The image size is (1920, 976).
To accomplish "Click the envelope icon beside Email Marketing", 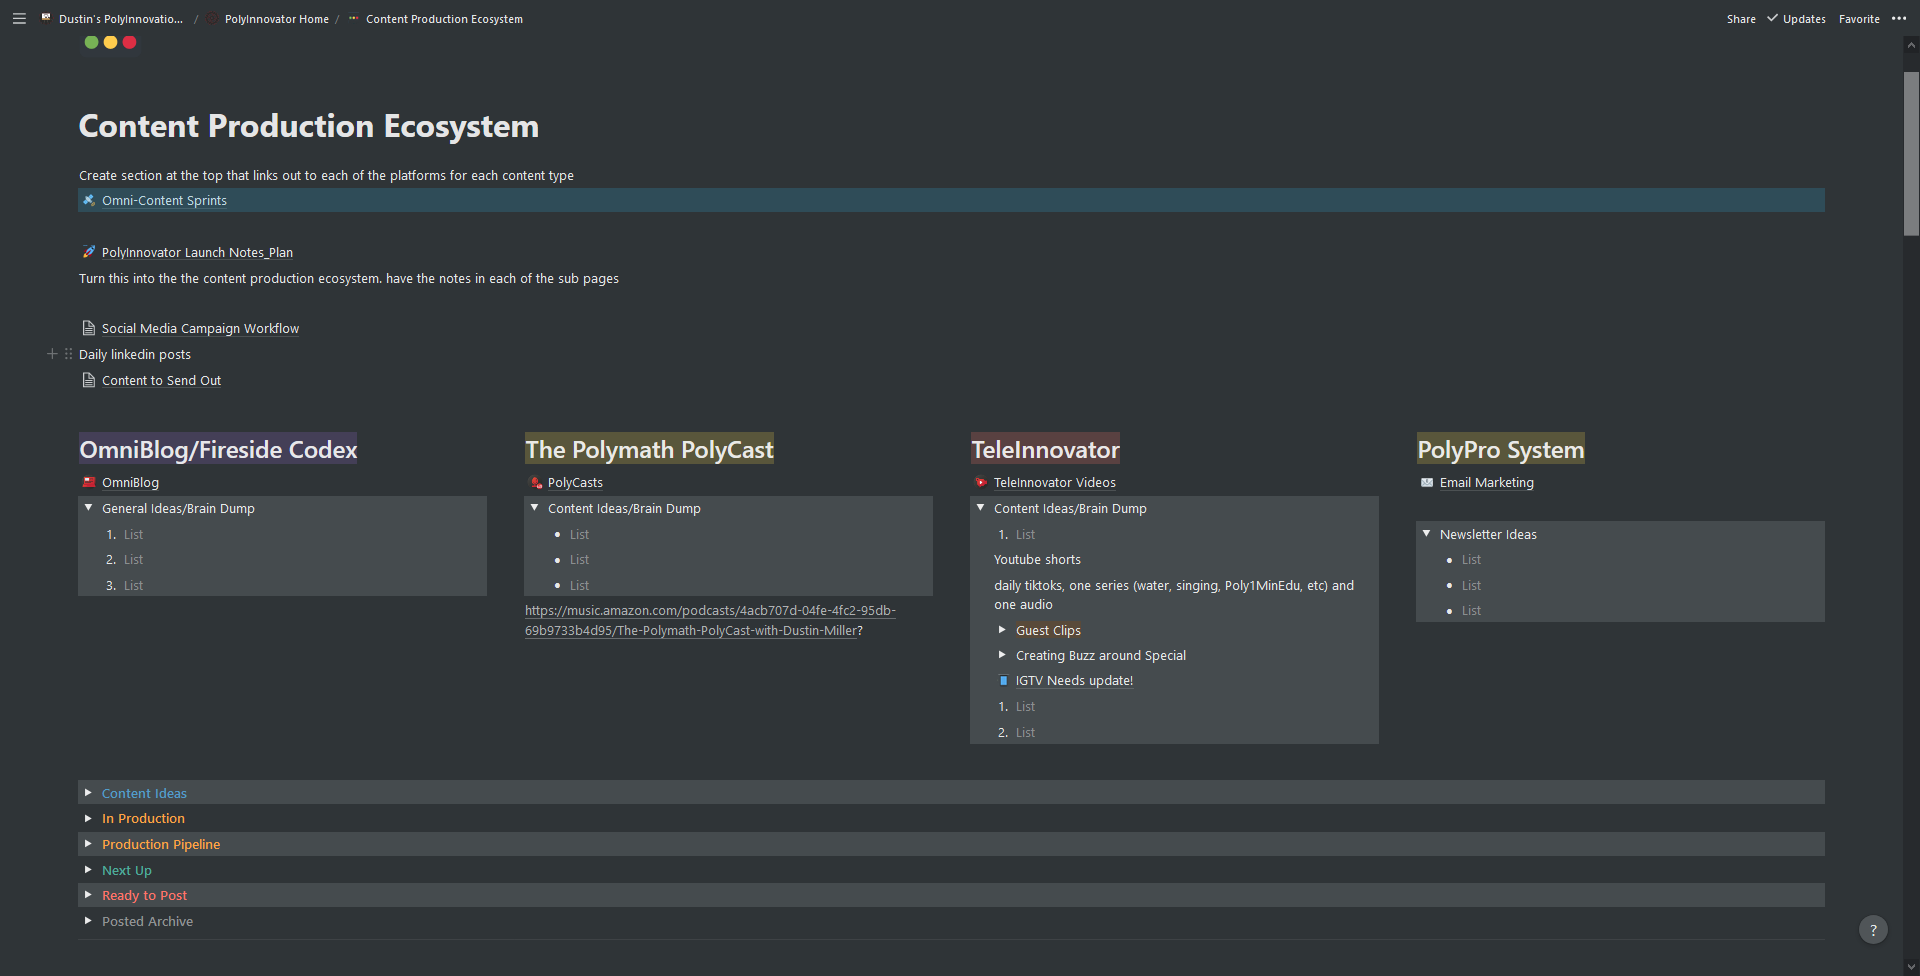I will (1428, 482).
